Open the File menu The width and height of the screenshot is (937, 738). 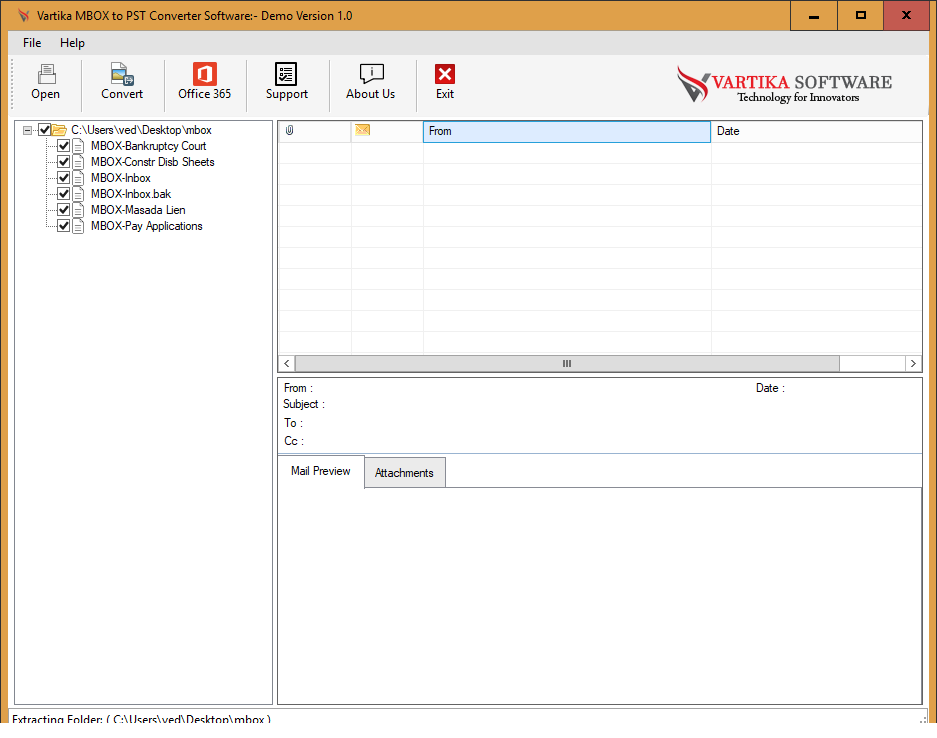pos(32,43)
